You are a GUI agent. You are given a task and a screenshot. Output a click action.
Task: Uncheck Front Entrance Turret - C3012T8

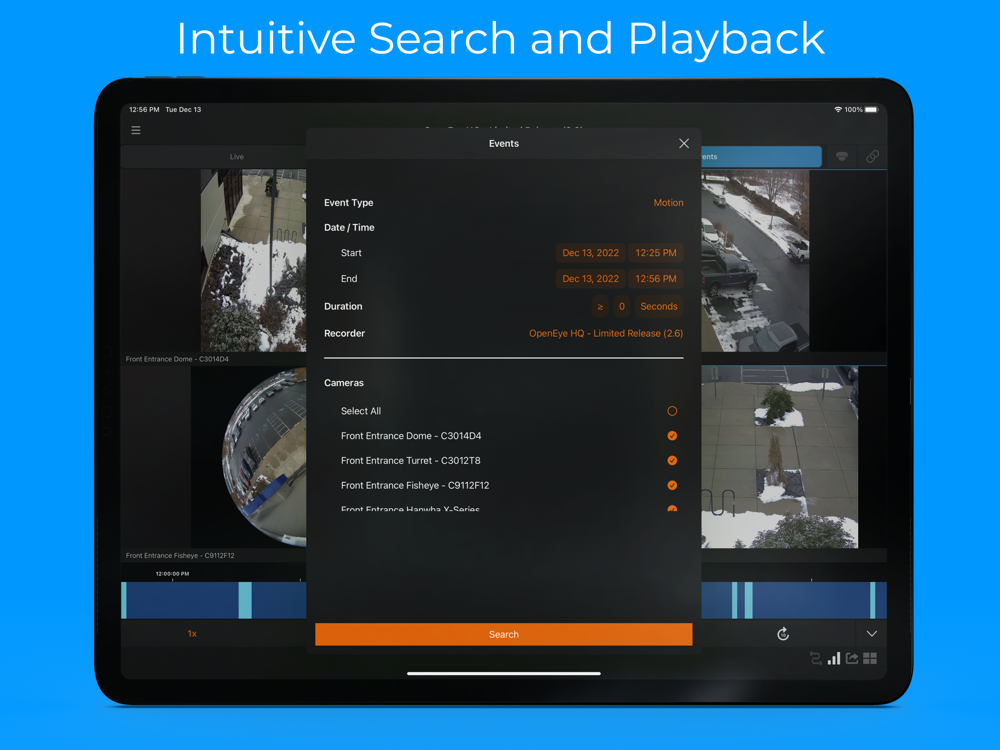[672, 460]
